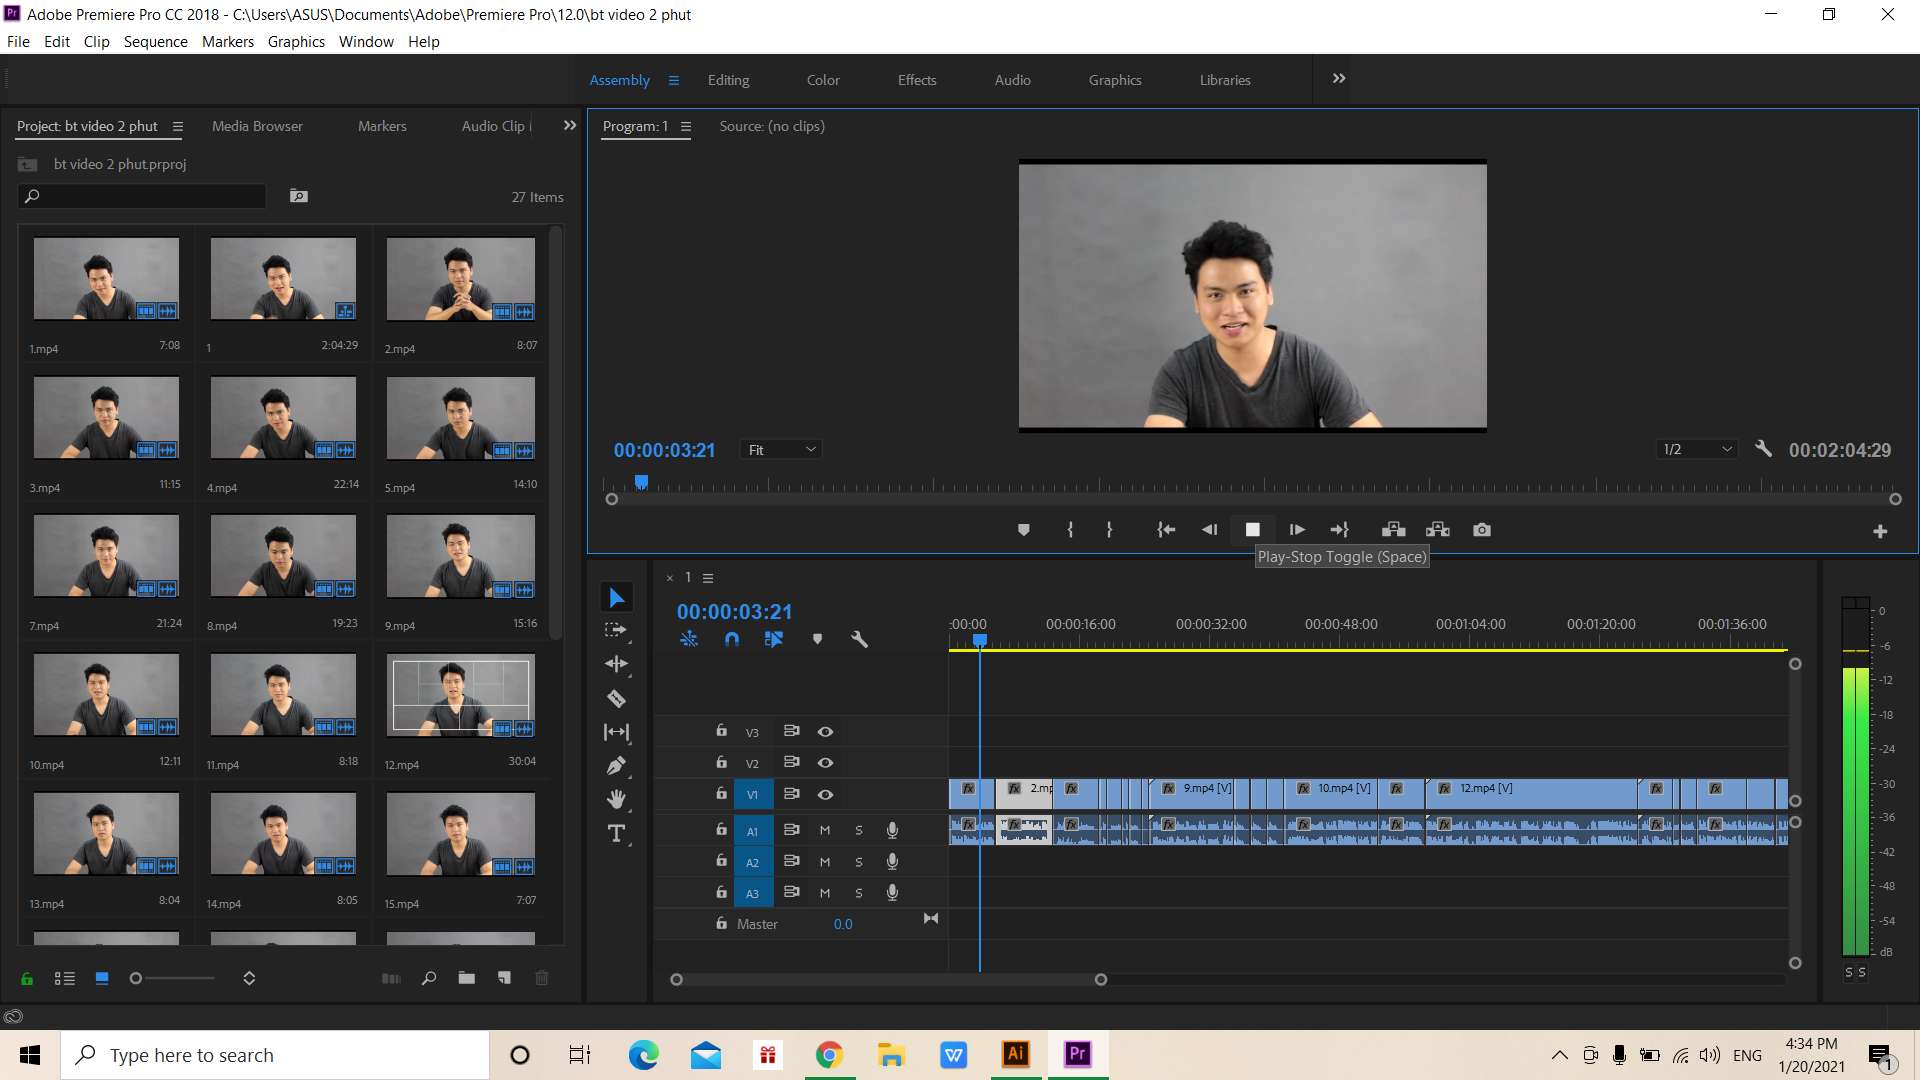The height and width of the screenshot is (1080, 1920).
Task: Open the 1/2 playback resolution dropdown
Action: [1697, 450]
